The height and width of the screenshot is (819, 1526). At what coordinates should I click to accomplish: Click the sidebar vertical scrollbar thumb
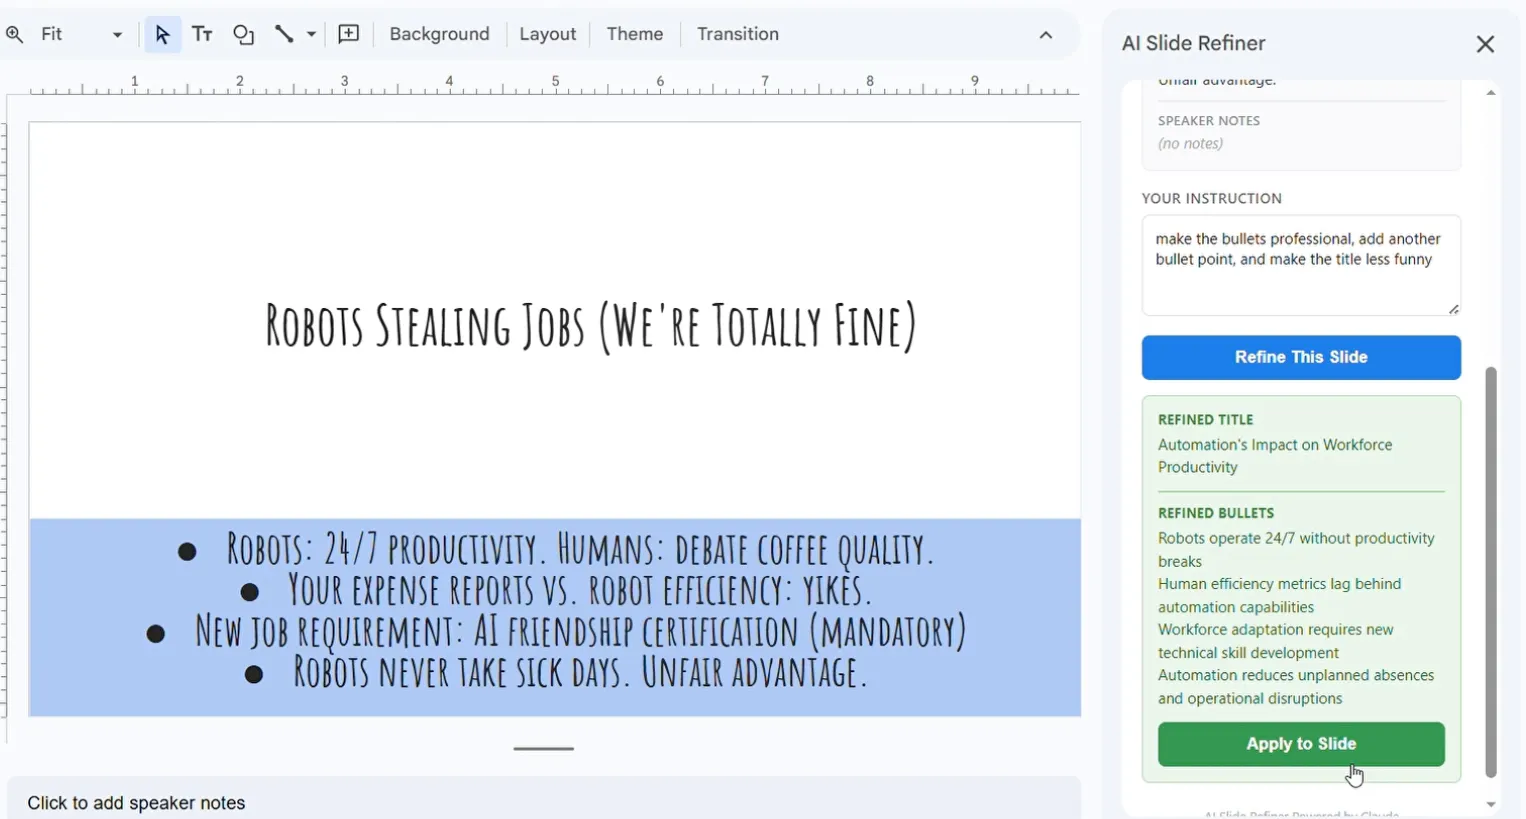(x=1491, y=572)
